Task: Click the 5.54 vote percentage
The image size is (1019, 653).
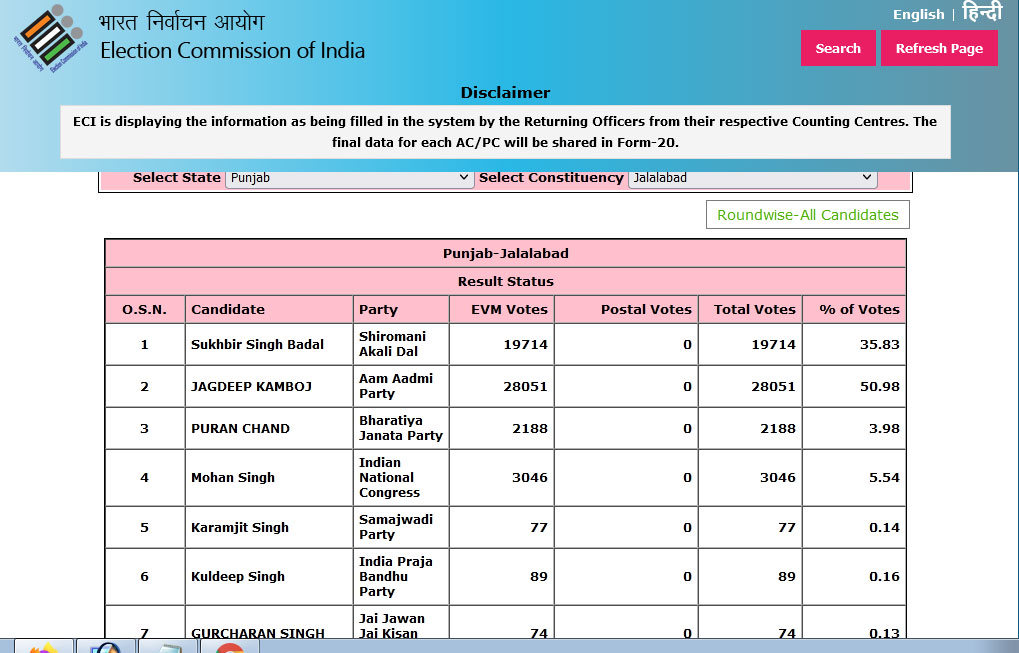Action: 884,478
